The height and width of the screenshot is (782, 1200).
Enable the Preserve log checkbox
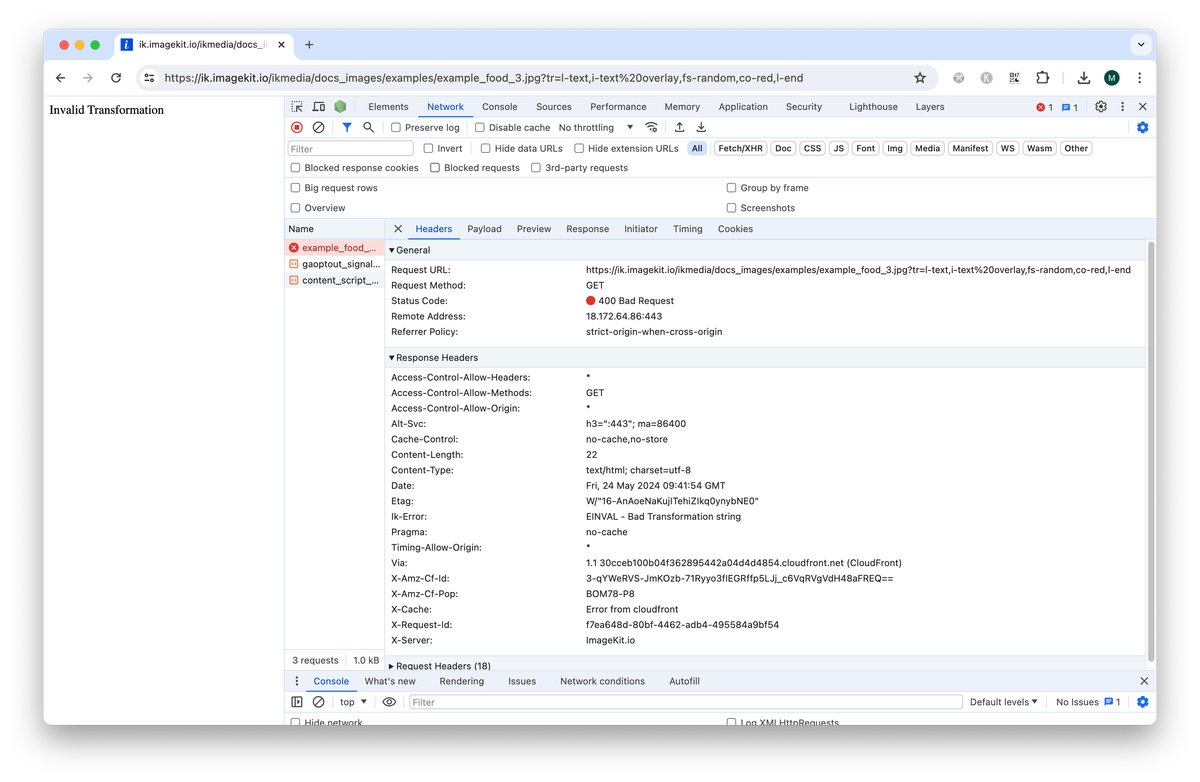396,128
